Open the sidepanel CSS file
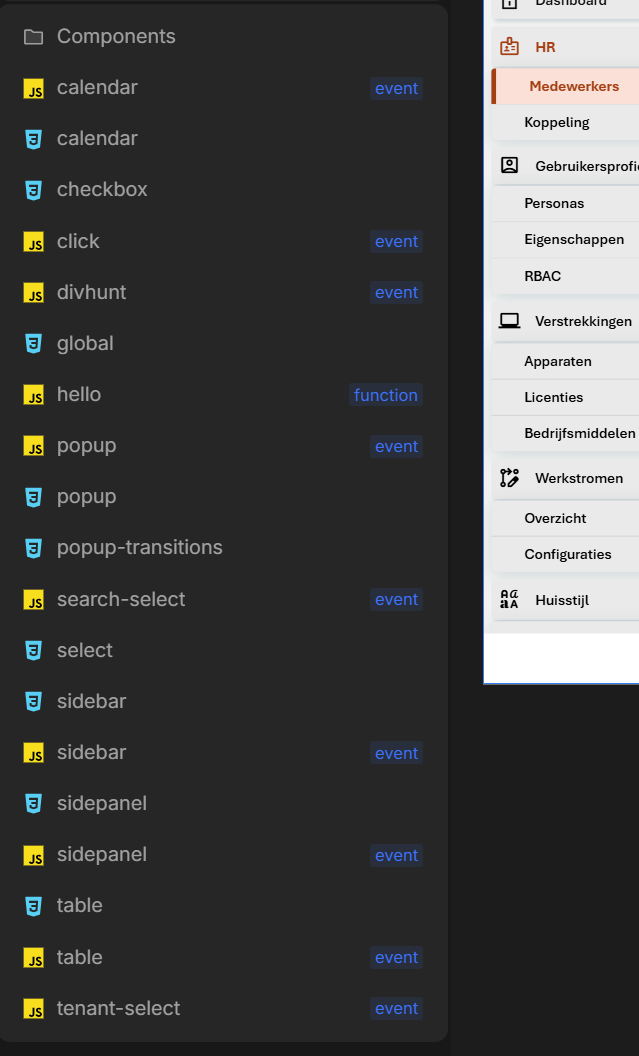 coord(101,803)
